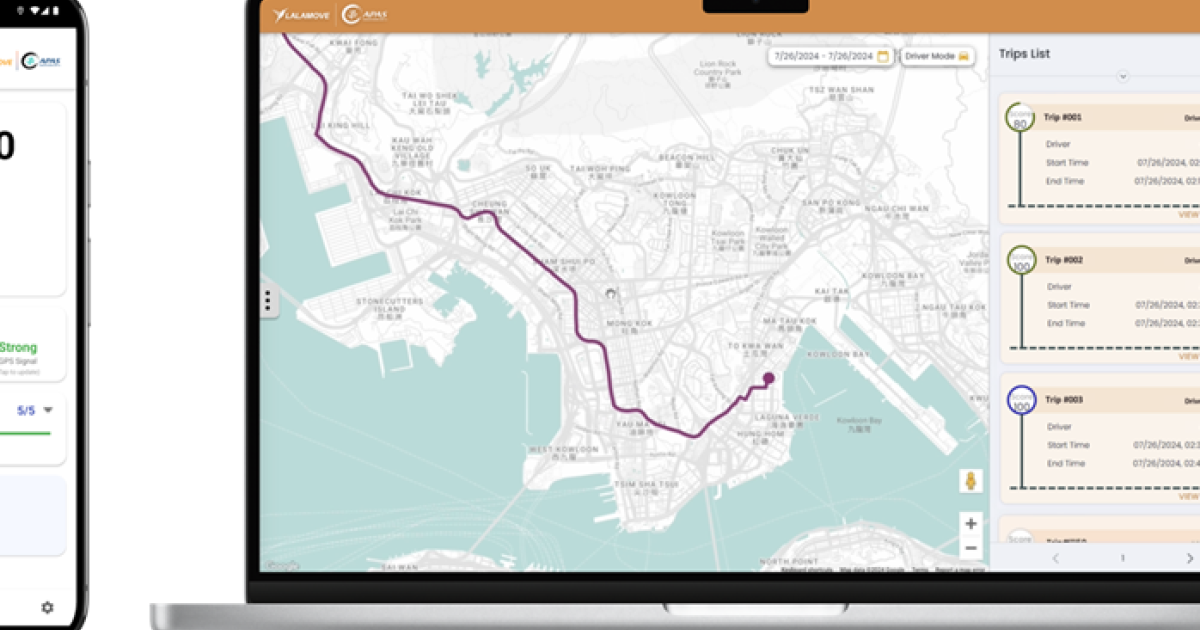Go to previous page of trips list
Screen dimensions: 1200x630
click(x=1056, y=558)
